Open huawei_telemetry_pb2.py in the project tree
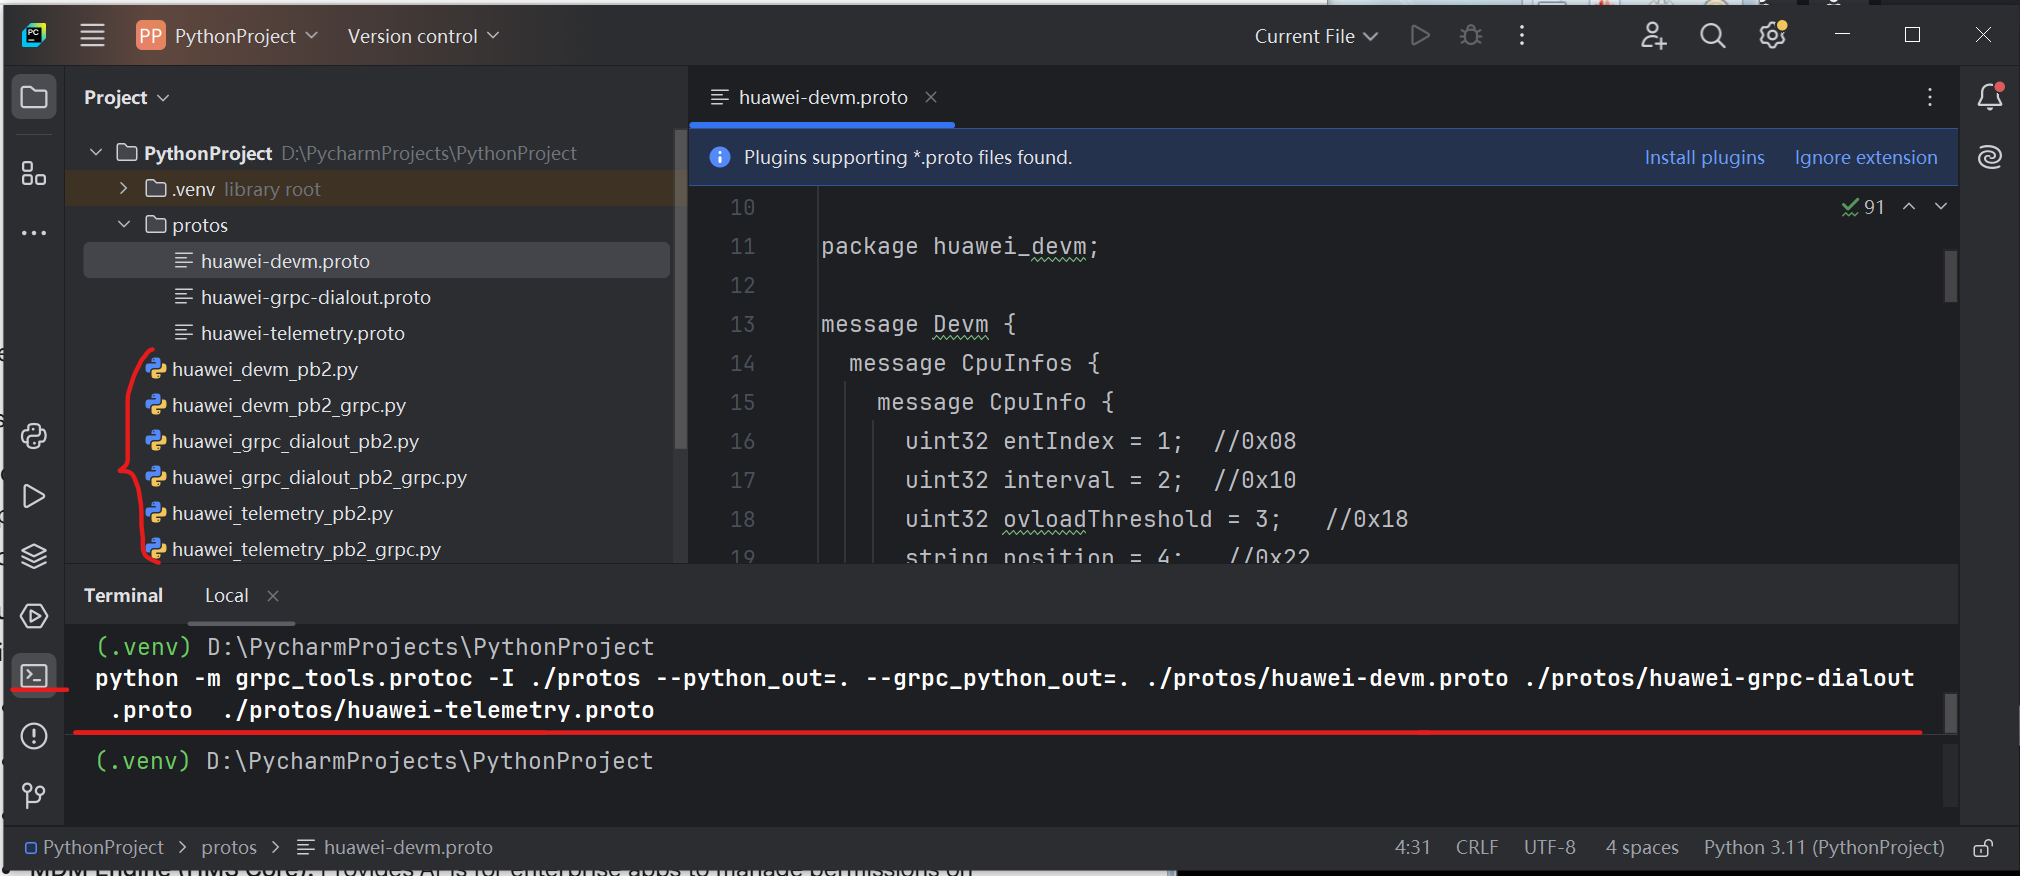2020x876 pixels. click(x=282, y=513)
